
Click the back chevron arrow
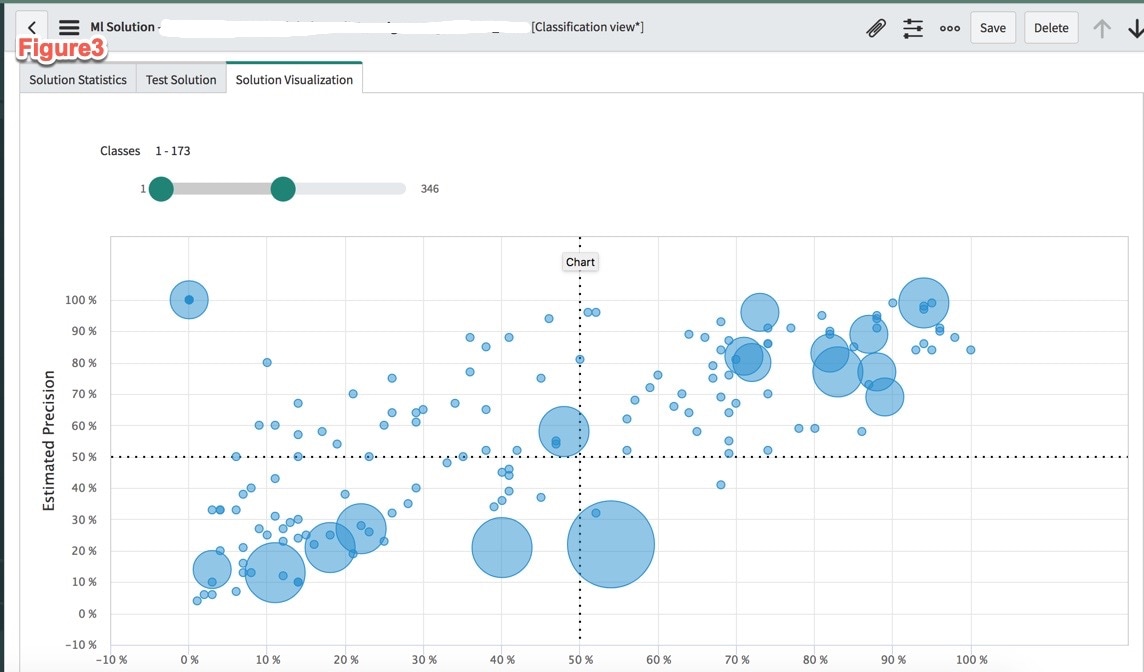point(31,27)
